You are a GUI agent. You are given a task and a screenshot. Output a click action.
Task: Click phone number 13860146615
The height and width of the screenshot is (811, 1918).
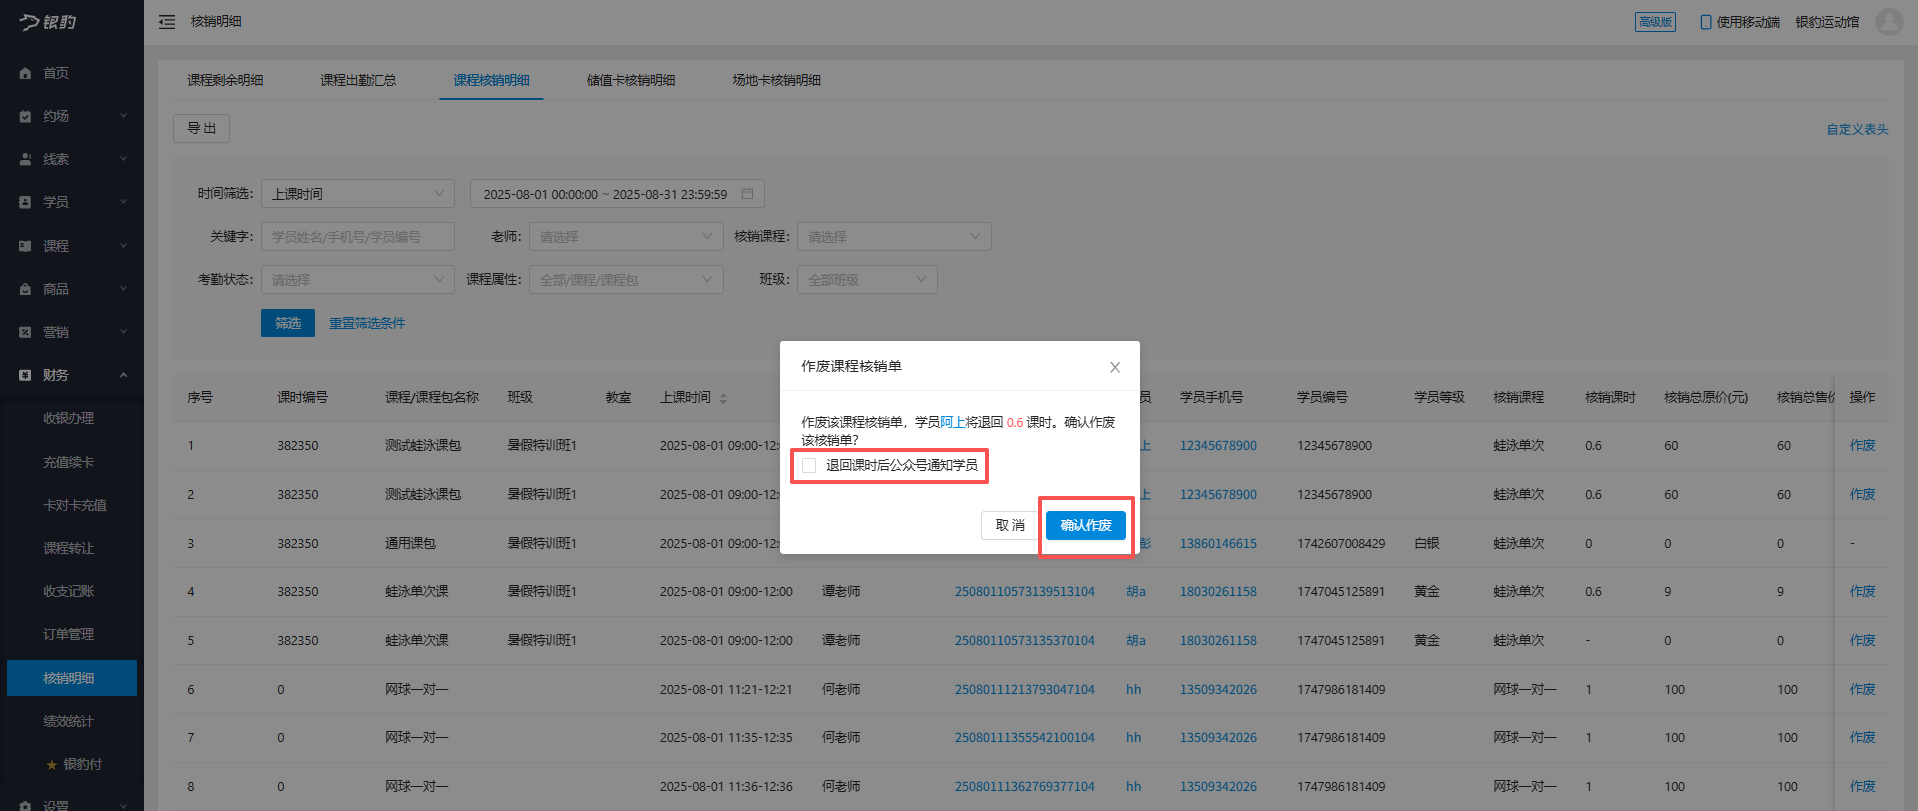[x=1218, y=543]
